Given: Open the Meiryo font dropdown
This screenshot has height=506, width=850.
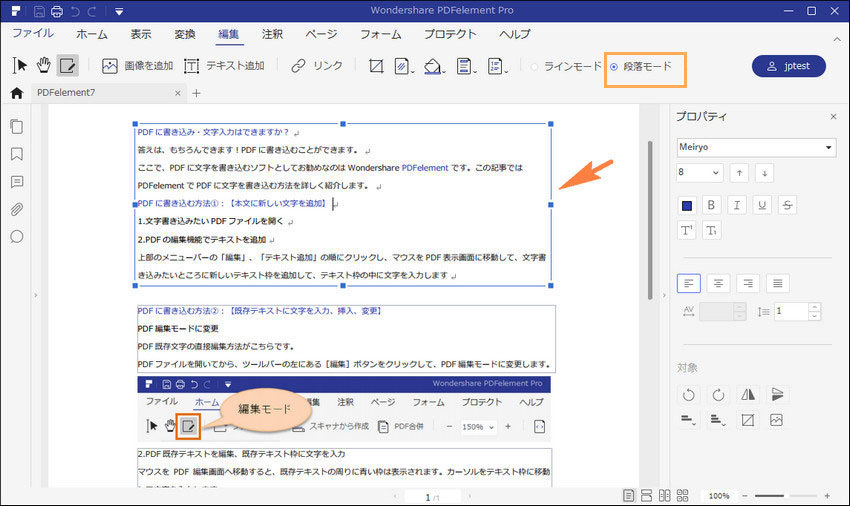Looking at the screenshot, I should point(756,147).
